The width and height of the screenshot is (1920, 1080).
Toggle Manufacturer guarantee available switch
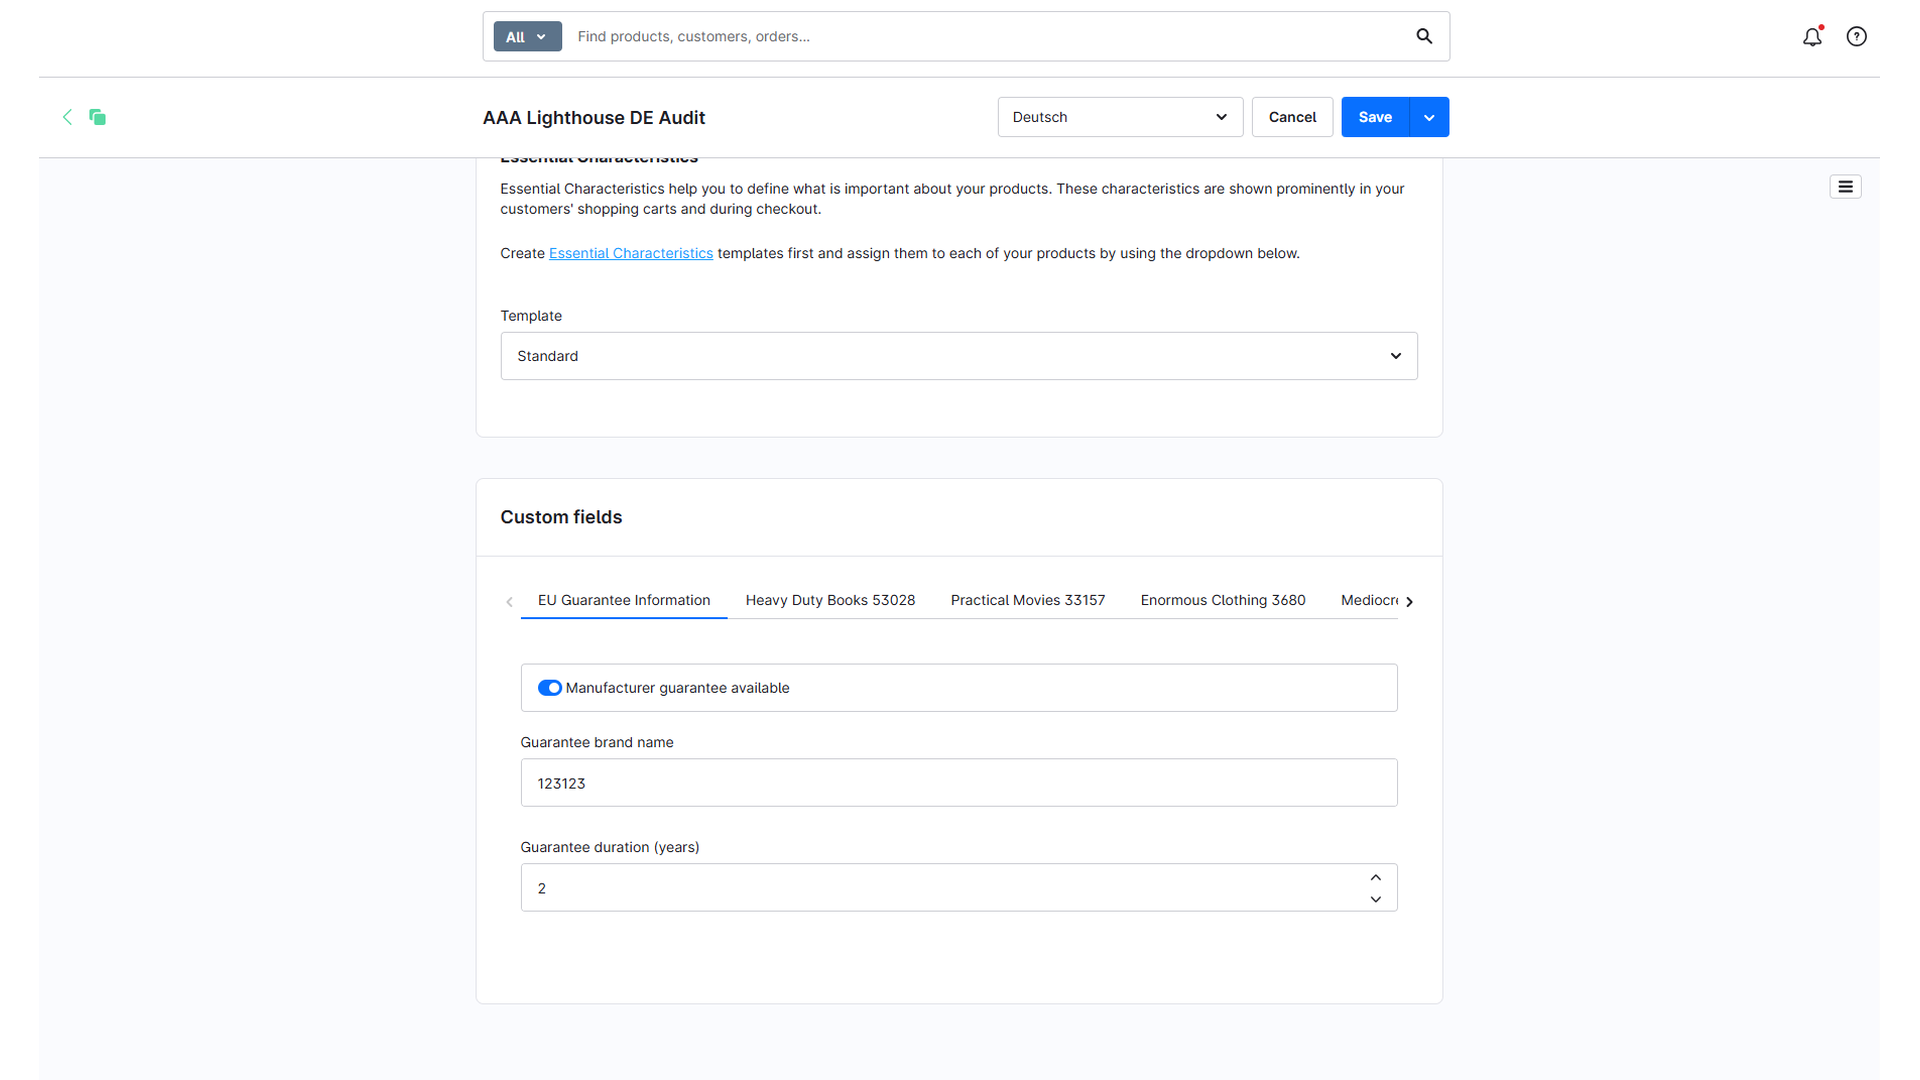point(549,688)
